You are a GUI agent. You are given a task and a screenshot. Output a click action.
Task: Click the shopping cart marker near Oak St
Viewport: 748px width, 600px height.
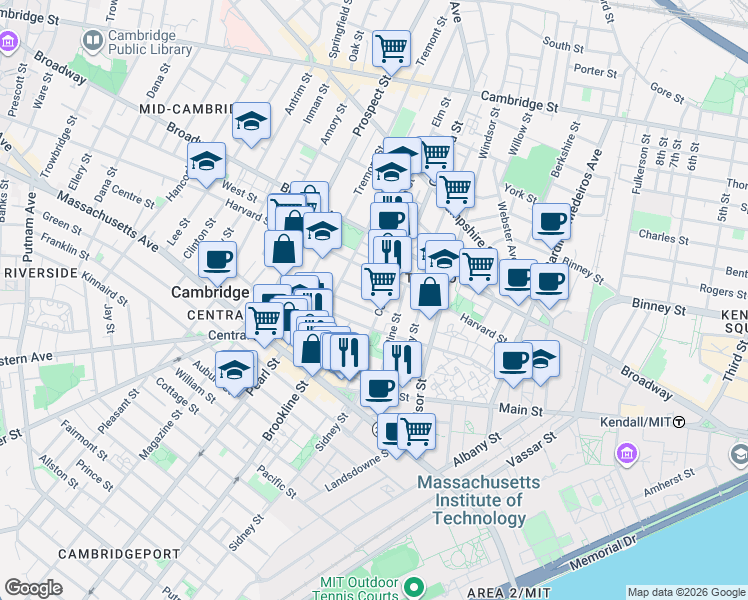point(392,49)
